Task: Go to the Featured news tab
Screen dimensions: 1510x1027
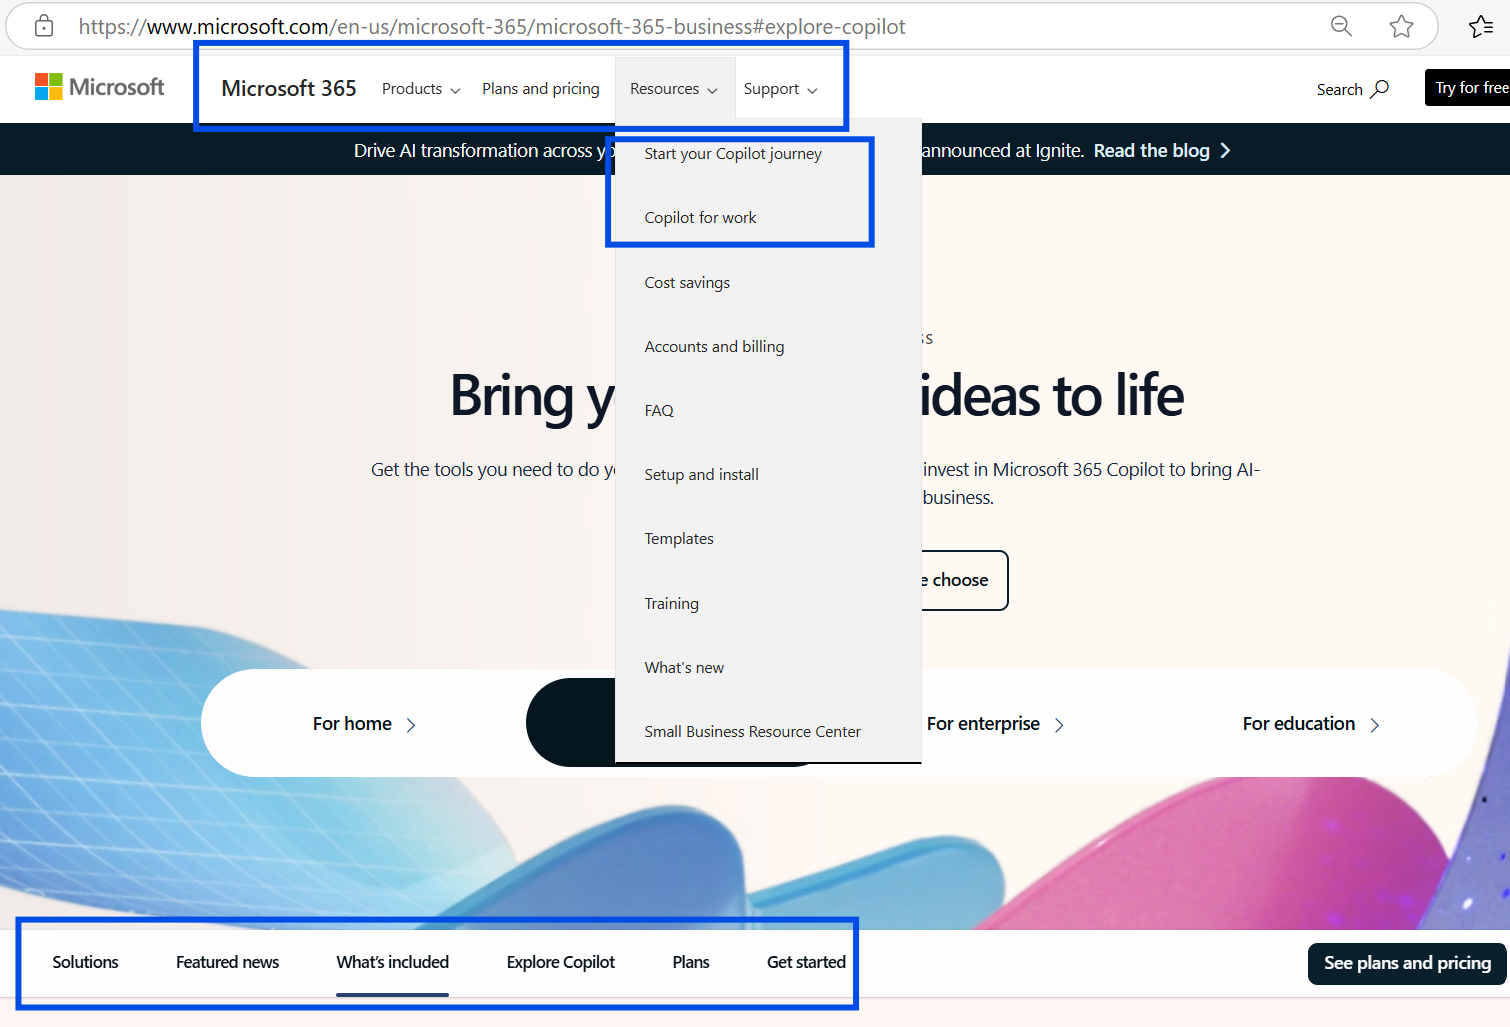Action: coord(227,962)
